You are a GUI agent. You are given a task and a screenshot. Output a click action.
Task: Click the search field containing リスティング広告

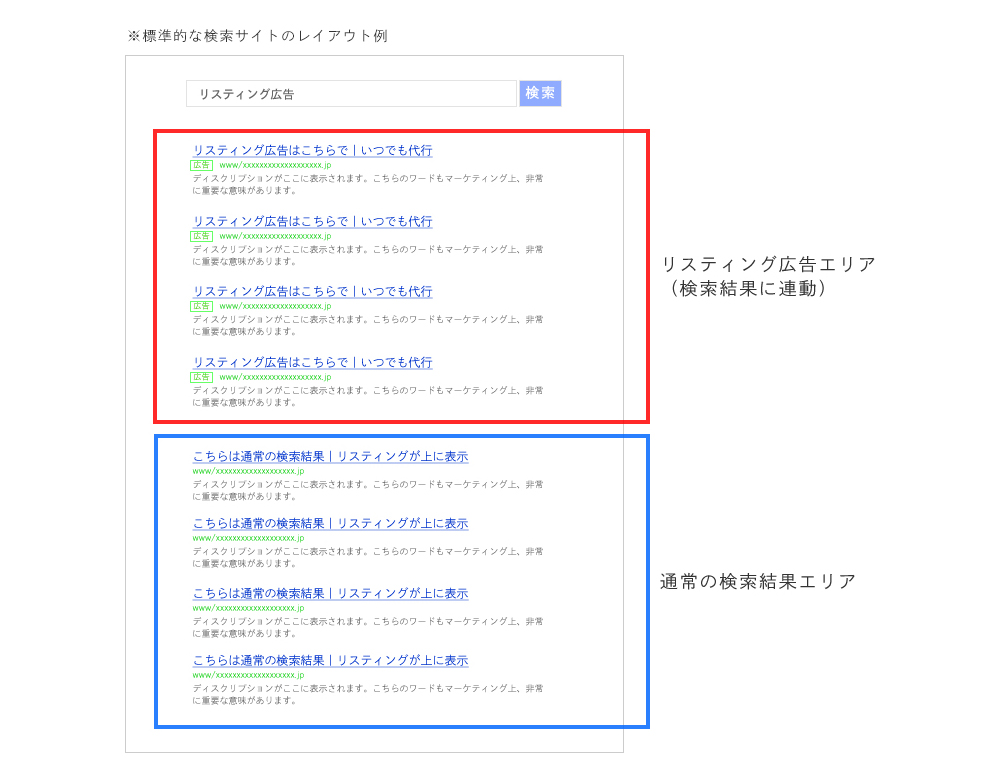coord(351,94)
